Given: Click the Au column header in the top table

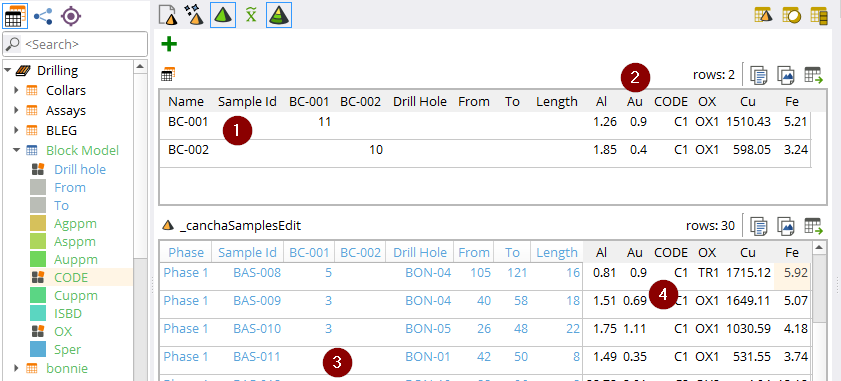Looking at the screenshot, I should pyautogui.click(x=635, y=102).
